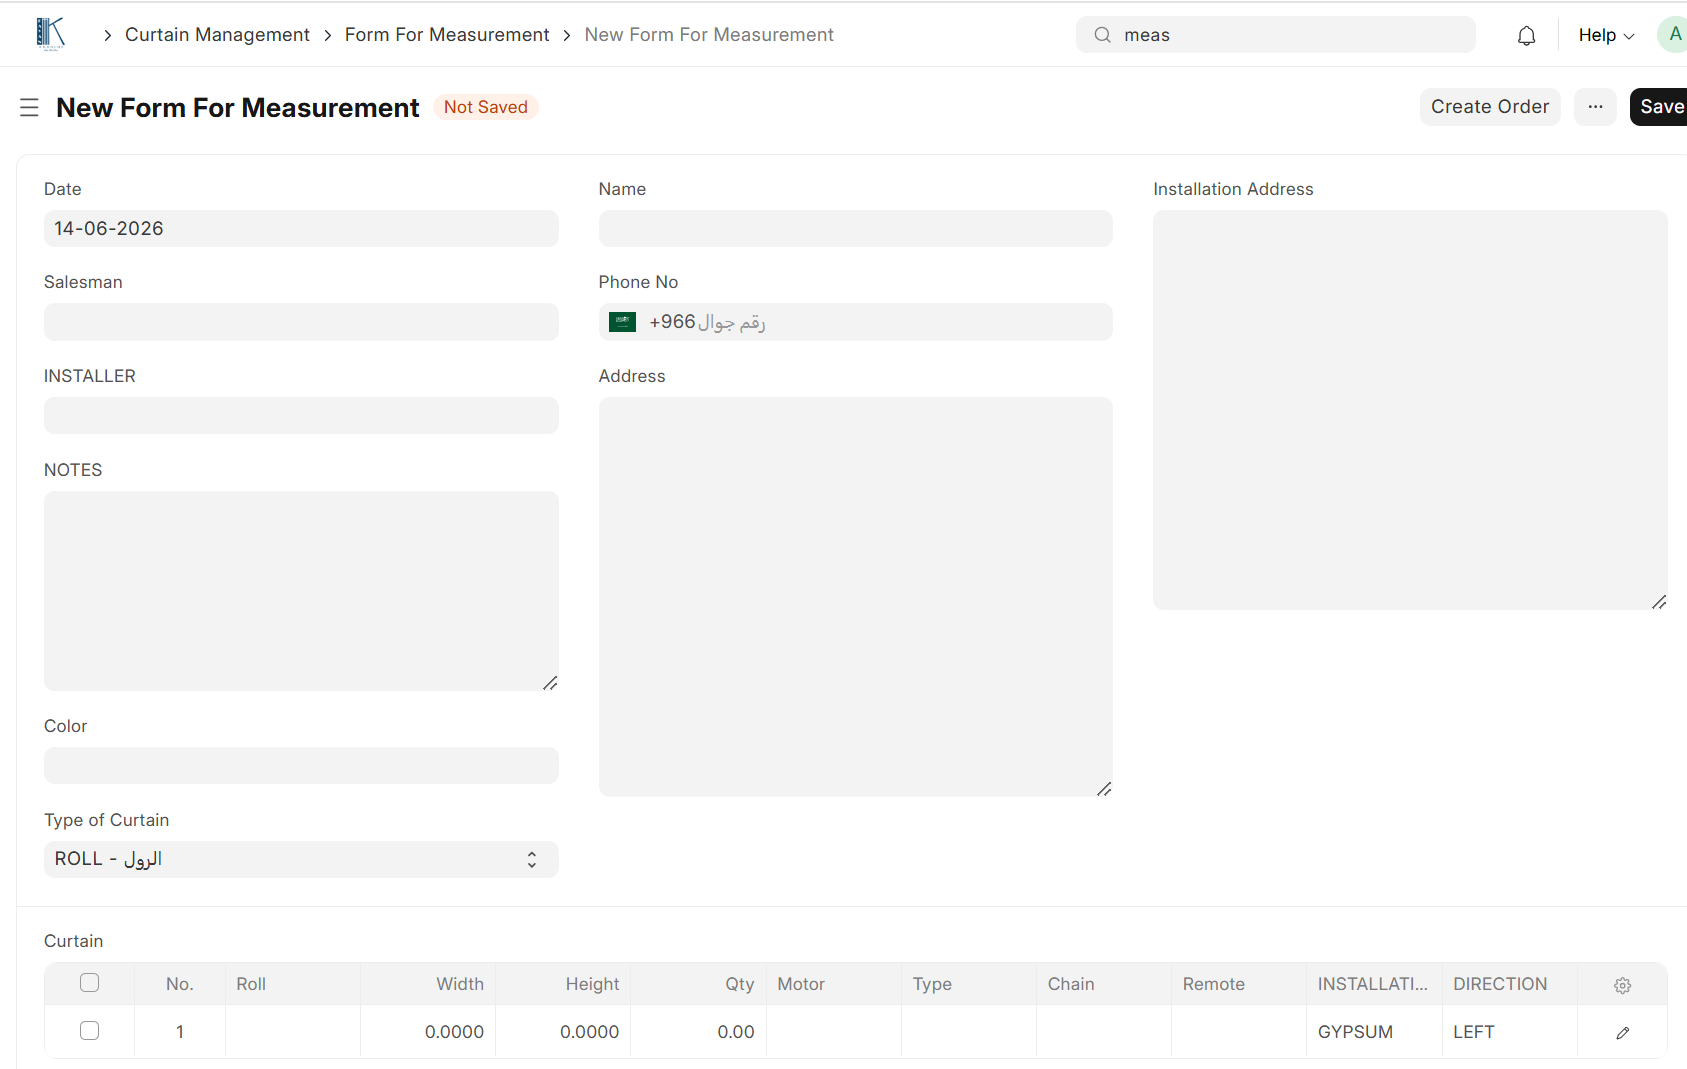1687x1069 pixels.
Task: Click Width value 0.0000 in row 1
Action: (x=454, y=1032)
